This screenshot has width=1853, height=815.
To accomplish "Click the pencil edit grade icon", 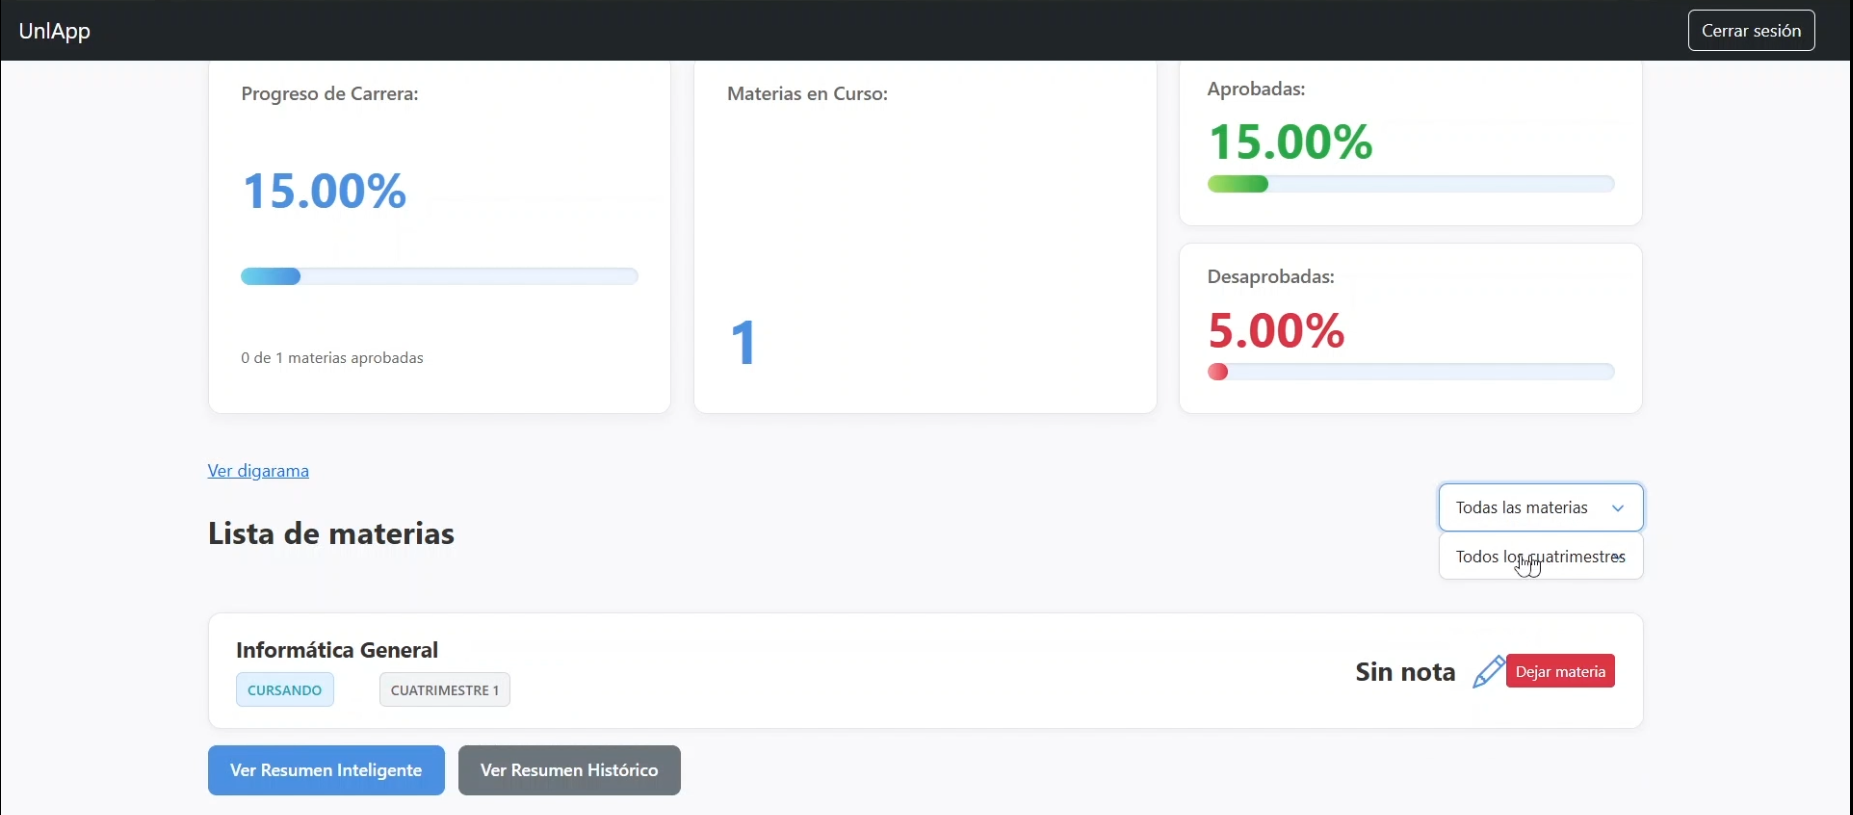I will [x=1487, y=672].
